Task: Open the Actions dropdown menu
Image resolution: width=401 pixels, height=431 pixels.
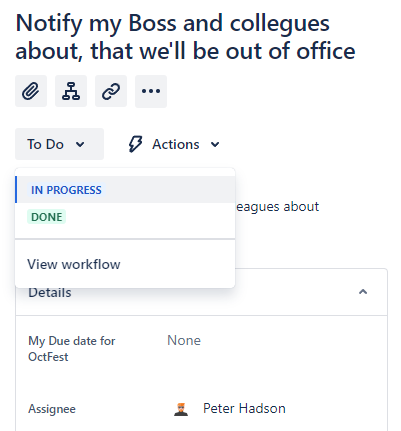Action: coord(174,144)
